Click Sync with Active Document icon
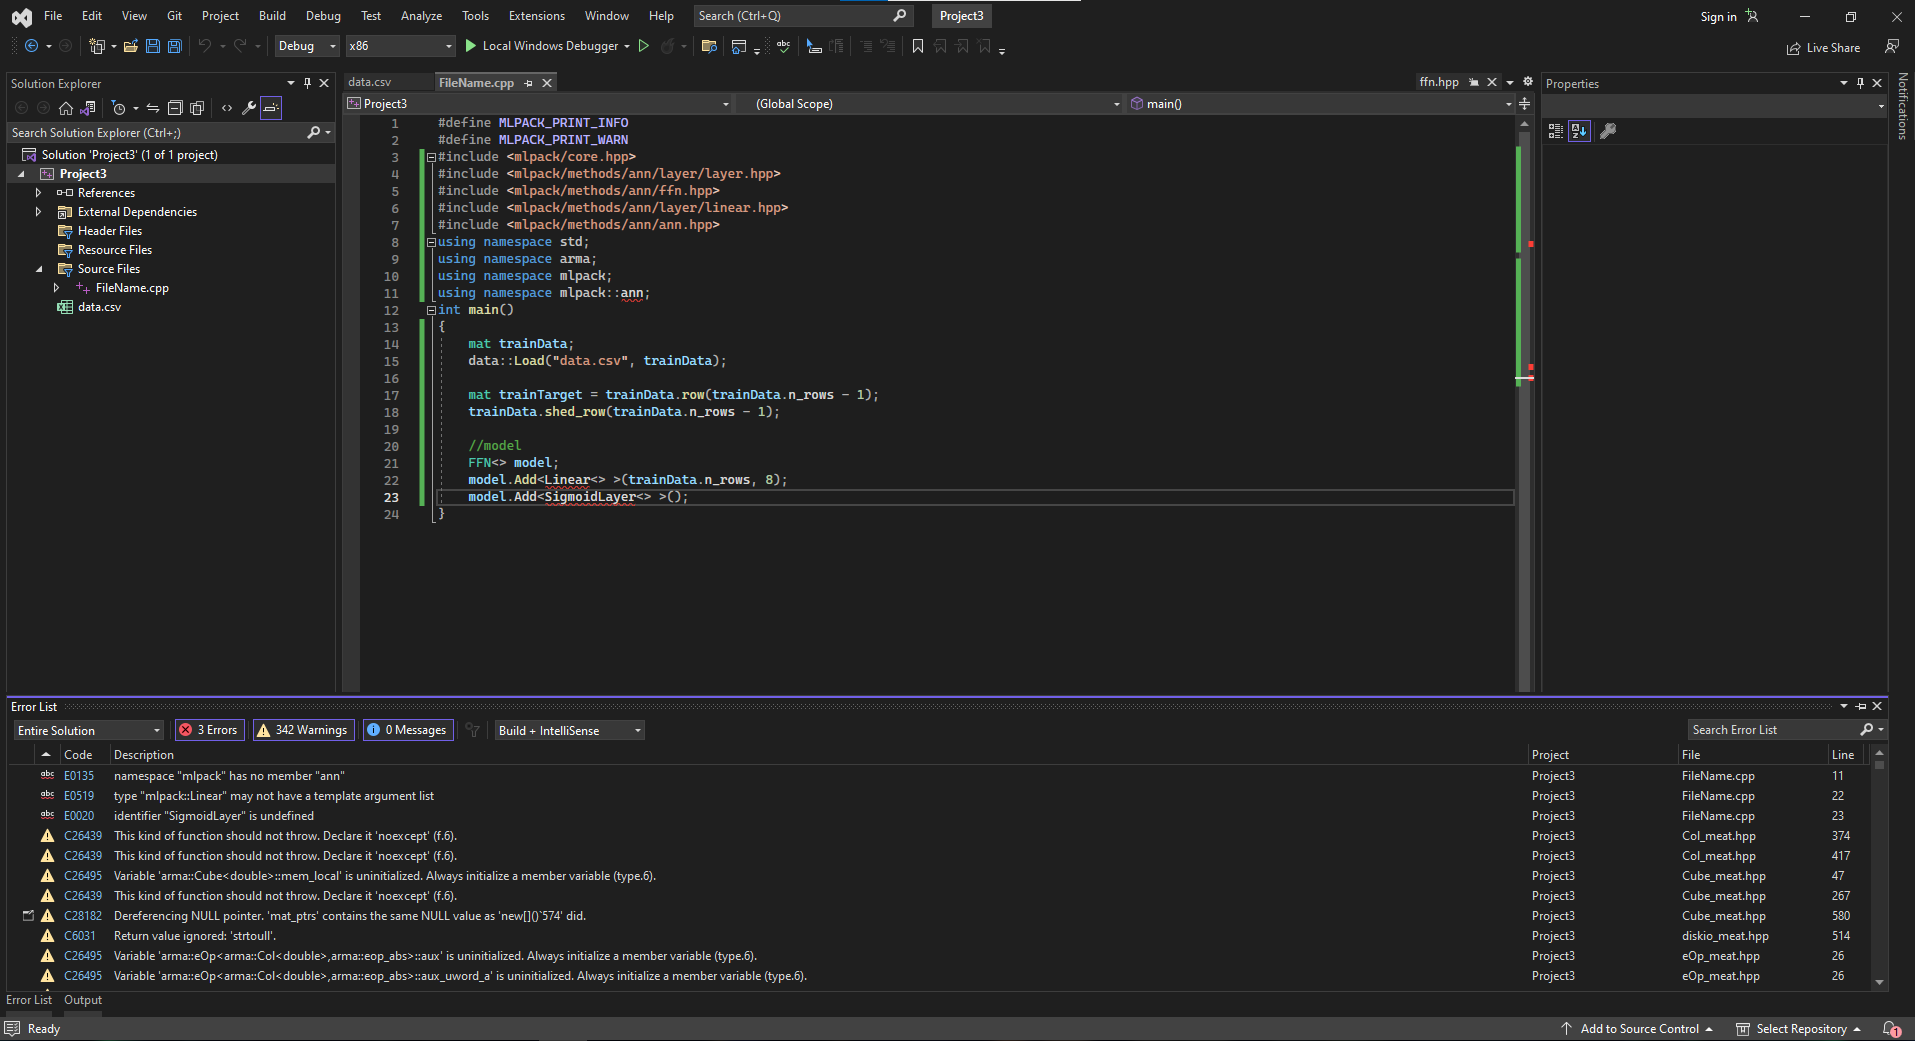1915x1041 pixels. pyautogui.click(x=153, y=108)
